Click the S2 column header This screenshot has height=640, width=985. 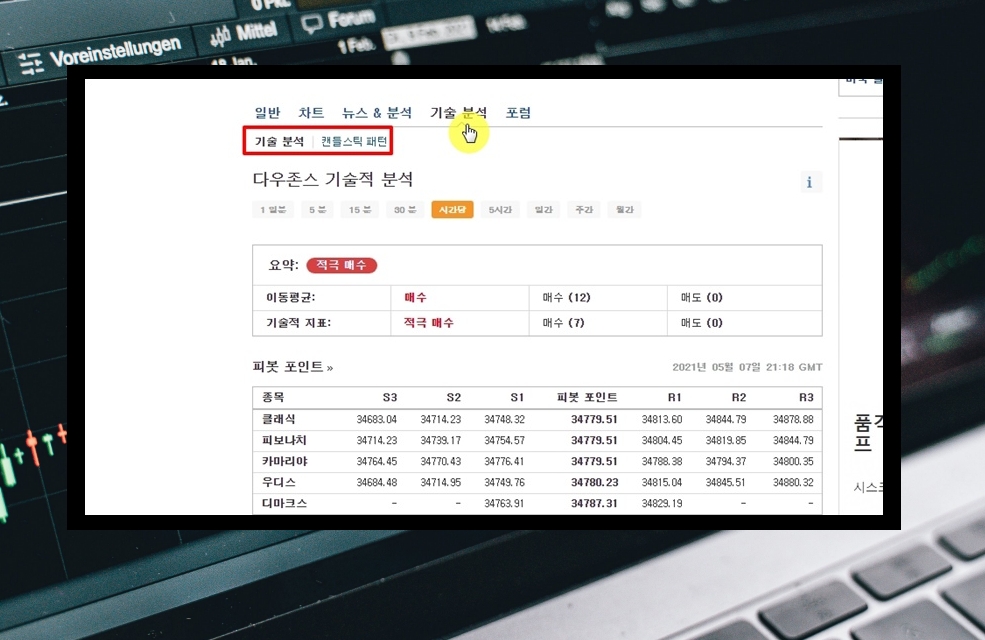(454, 397)
